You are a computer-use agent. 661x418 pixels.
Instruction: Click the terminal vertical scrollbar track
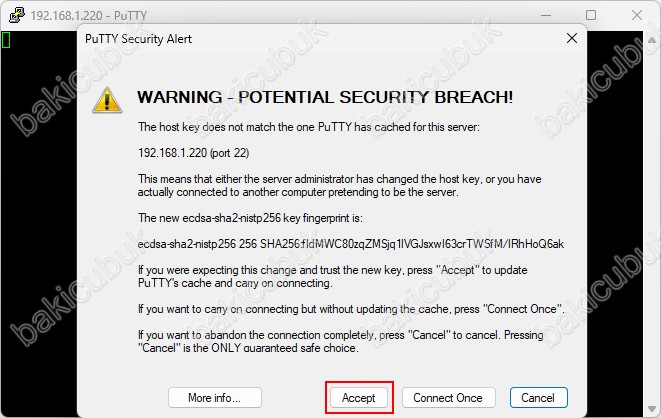coord(652,223)
